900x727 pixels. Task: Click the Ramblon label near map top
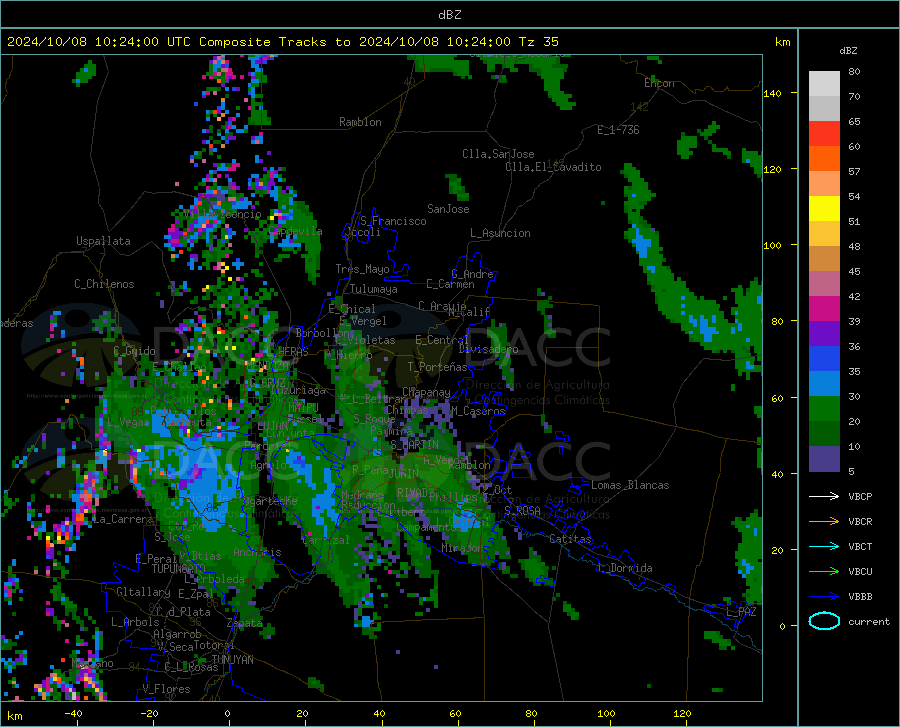360,122
